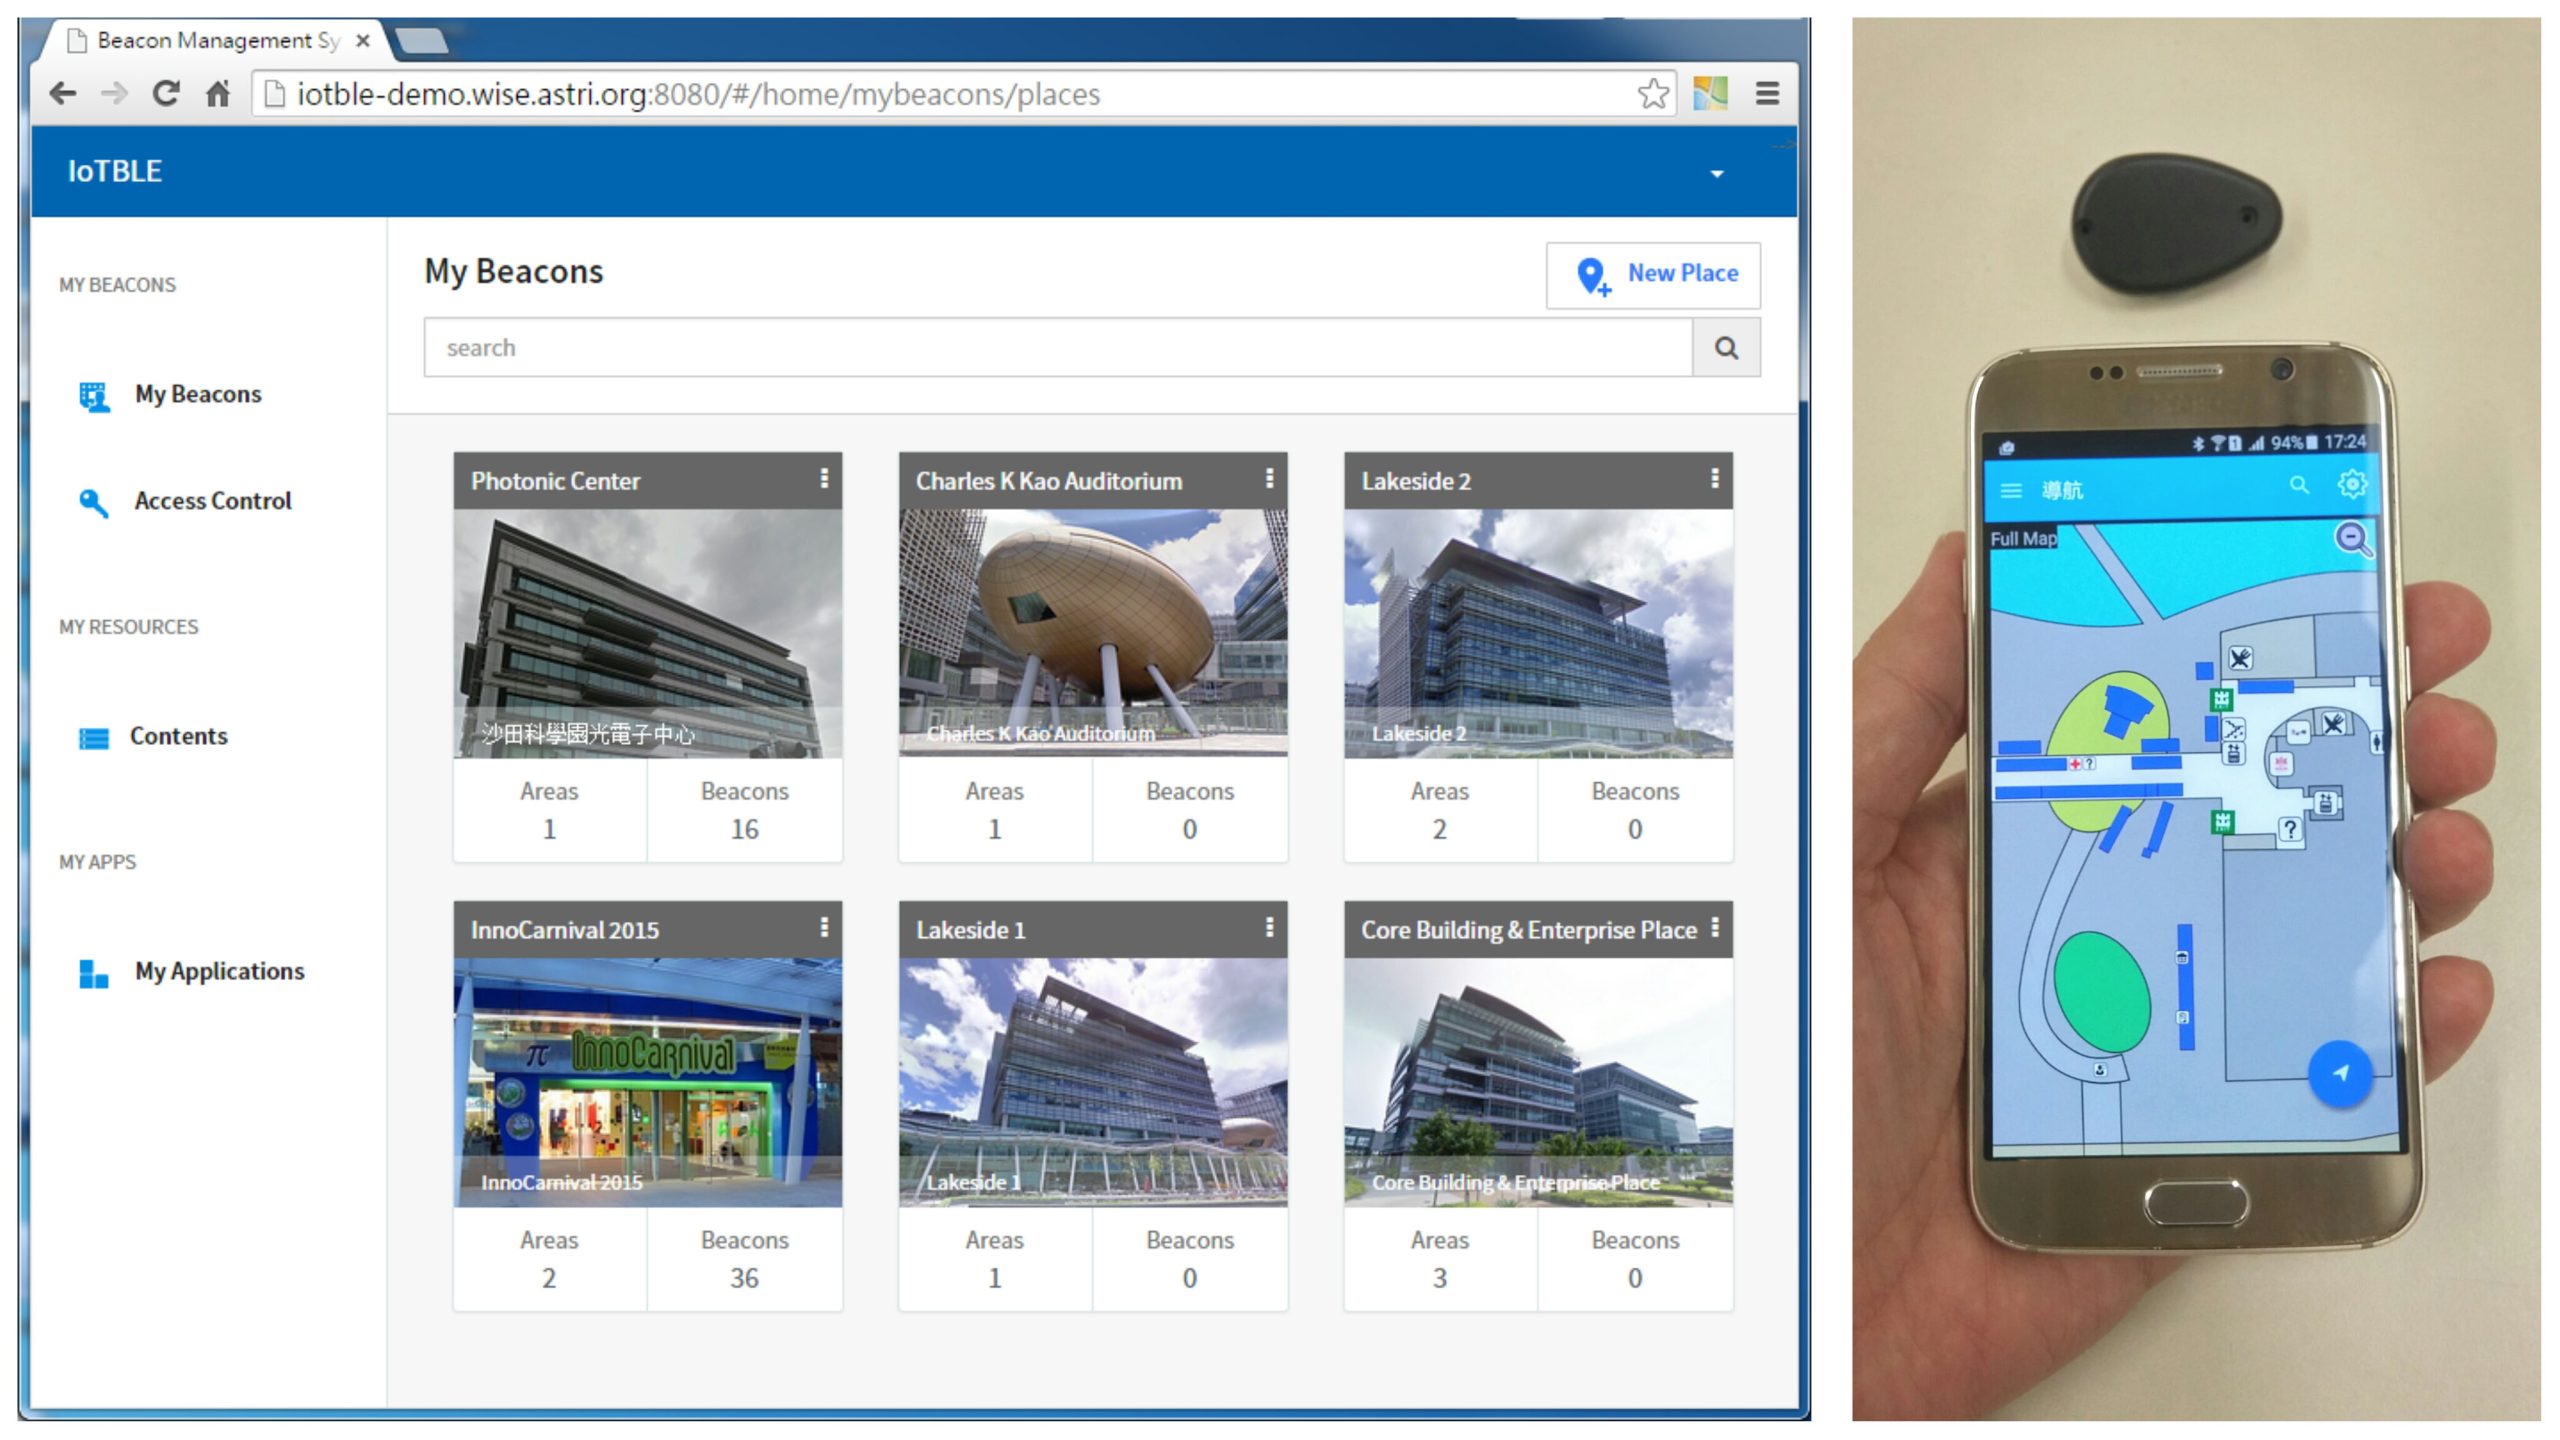The width and height of the screenshot is (2560, 1440).
Task: Open the Chrome hamburger menu
Action: [1767, 94]
